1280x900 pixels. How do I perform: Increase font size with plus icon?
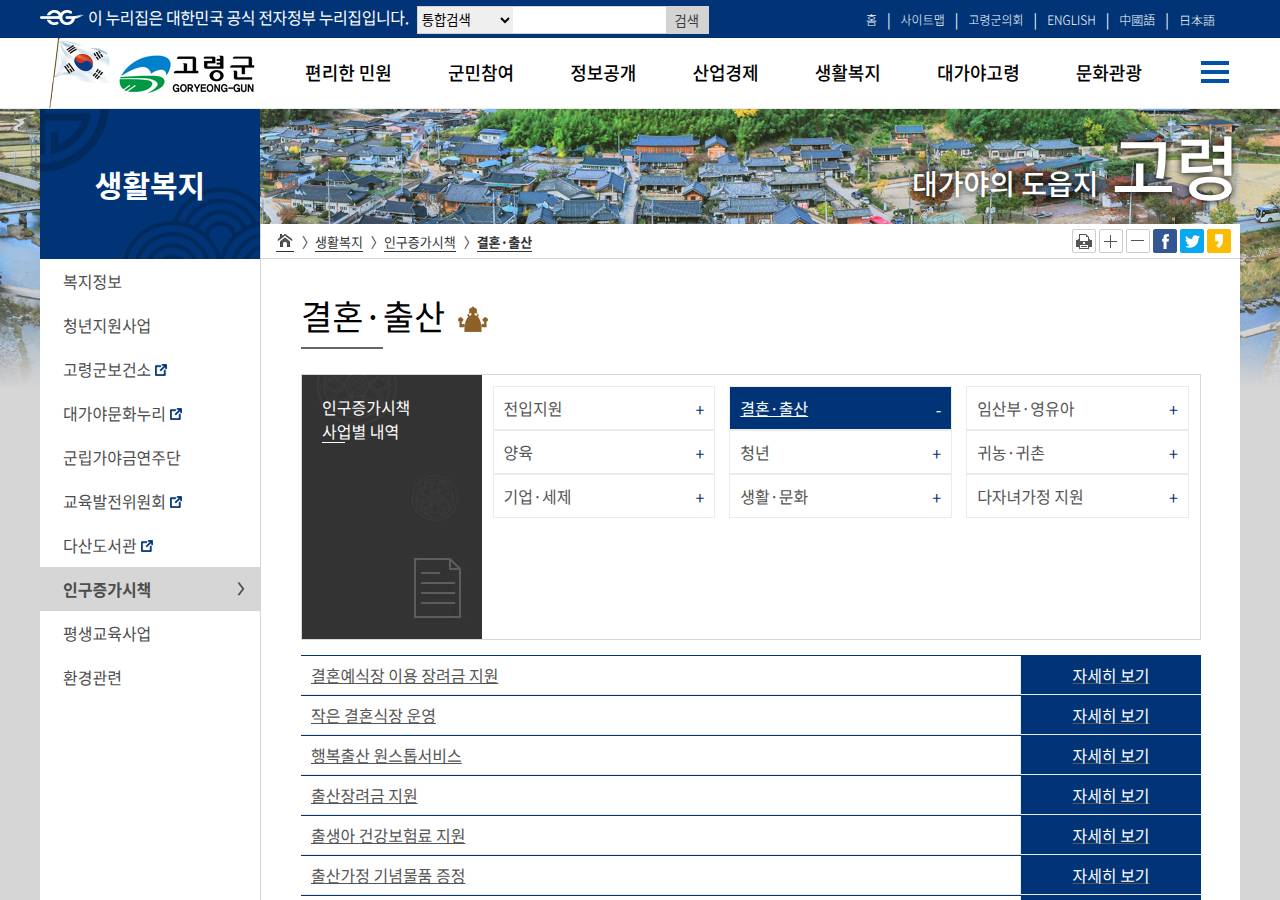(1111, 241)
